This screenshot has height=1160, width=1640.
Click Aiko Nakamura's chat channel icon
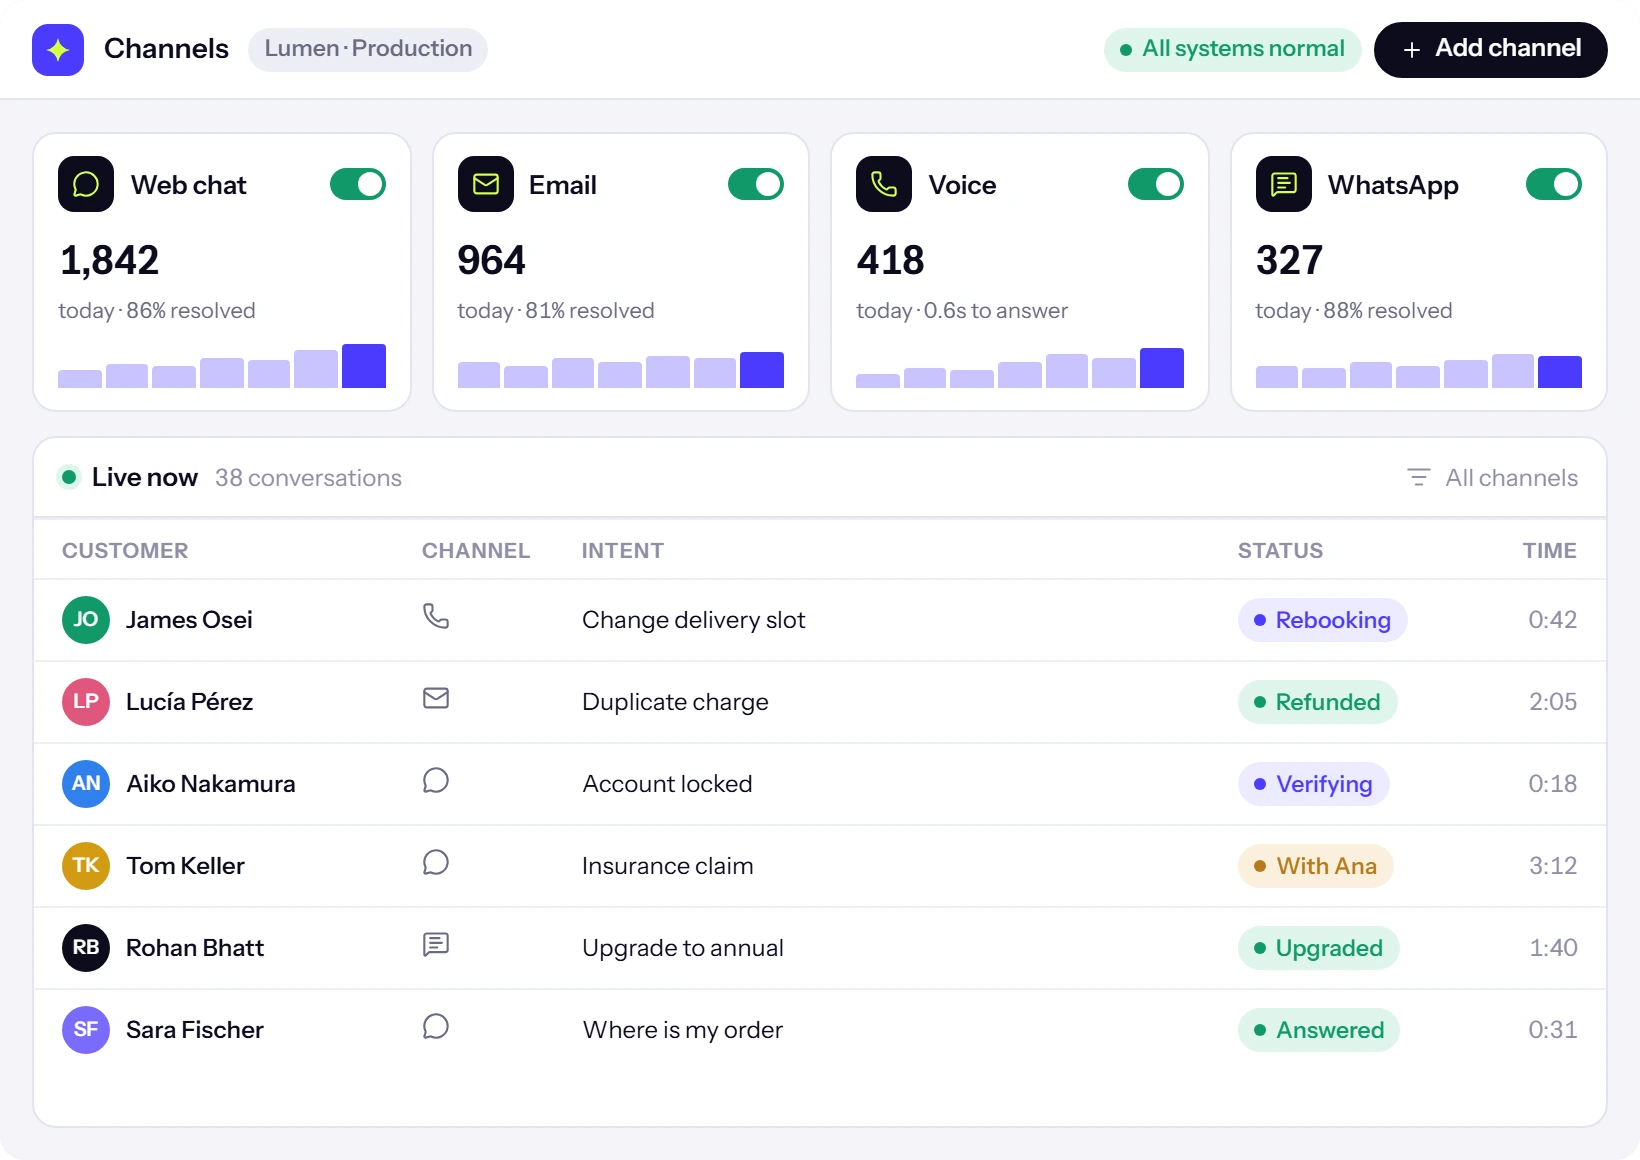tap(436, 780)
